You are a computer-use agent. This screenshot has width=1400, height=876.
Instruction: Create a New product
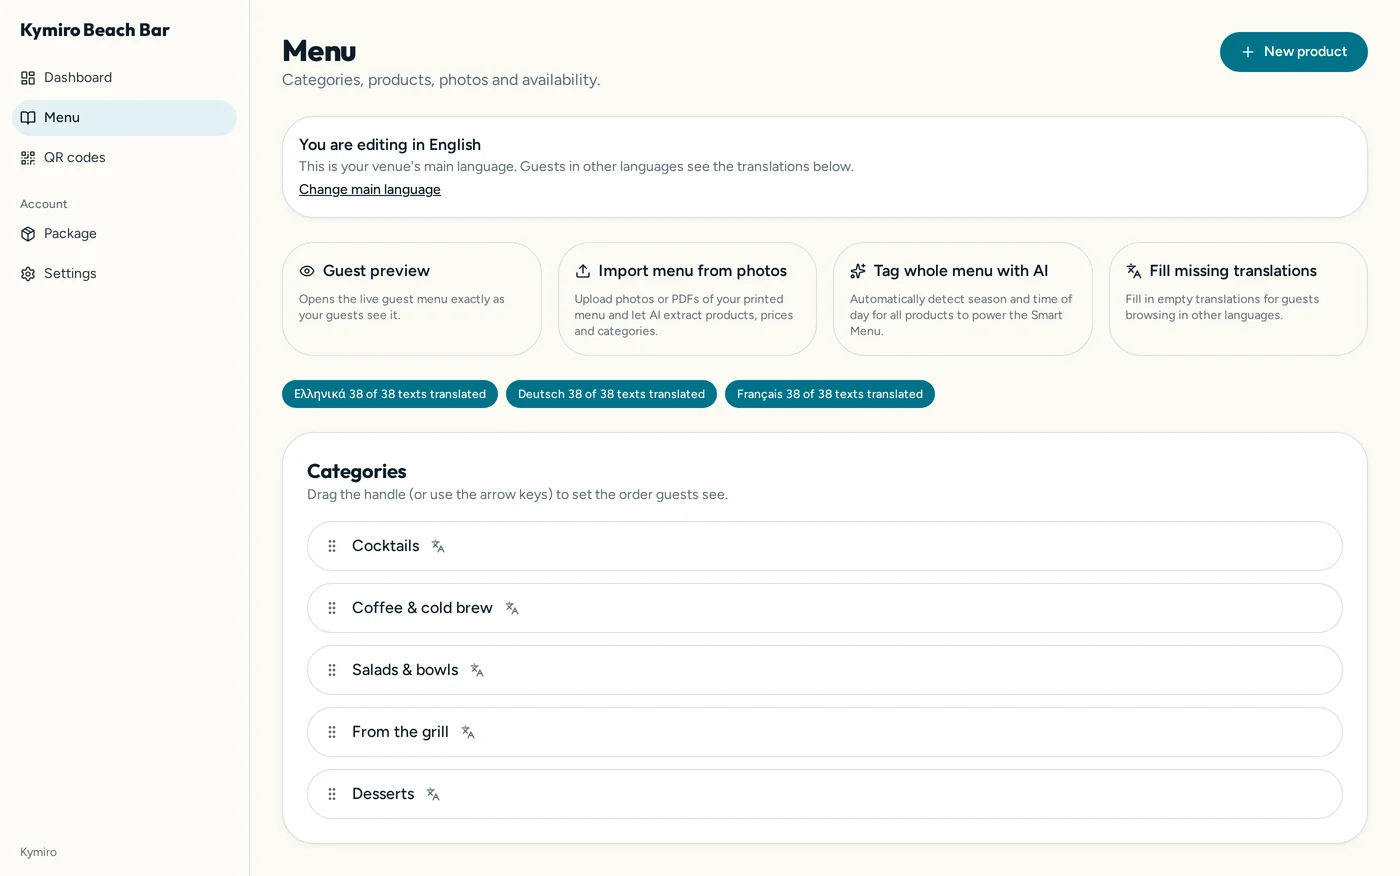pyautogui.click(x=1294, y=52)
